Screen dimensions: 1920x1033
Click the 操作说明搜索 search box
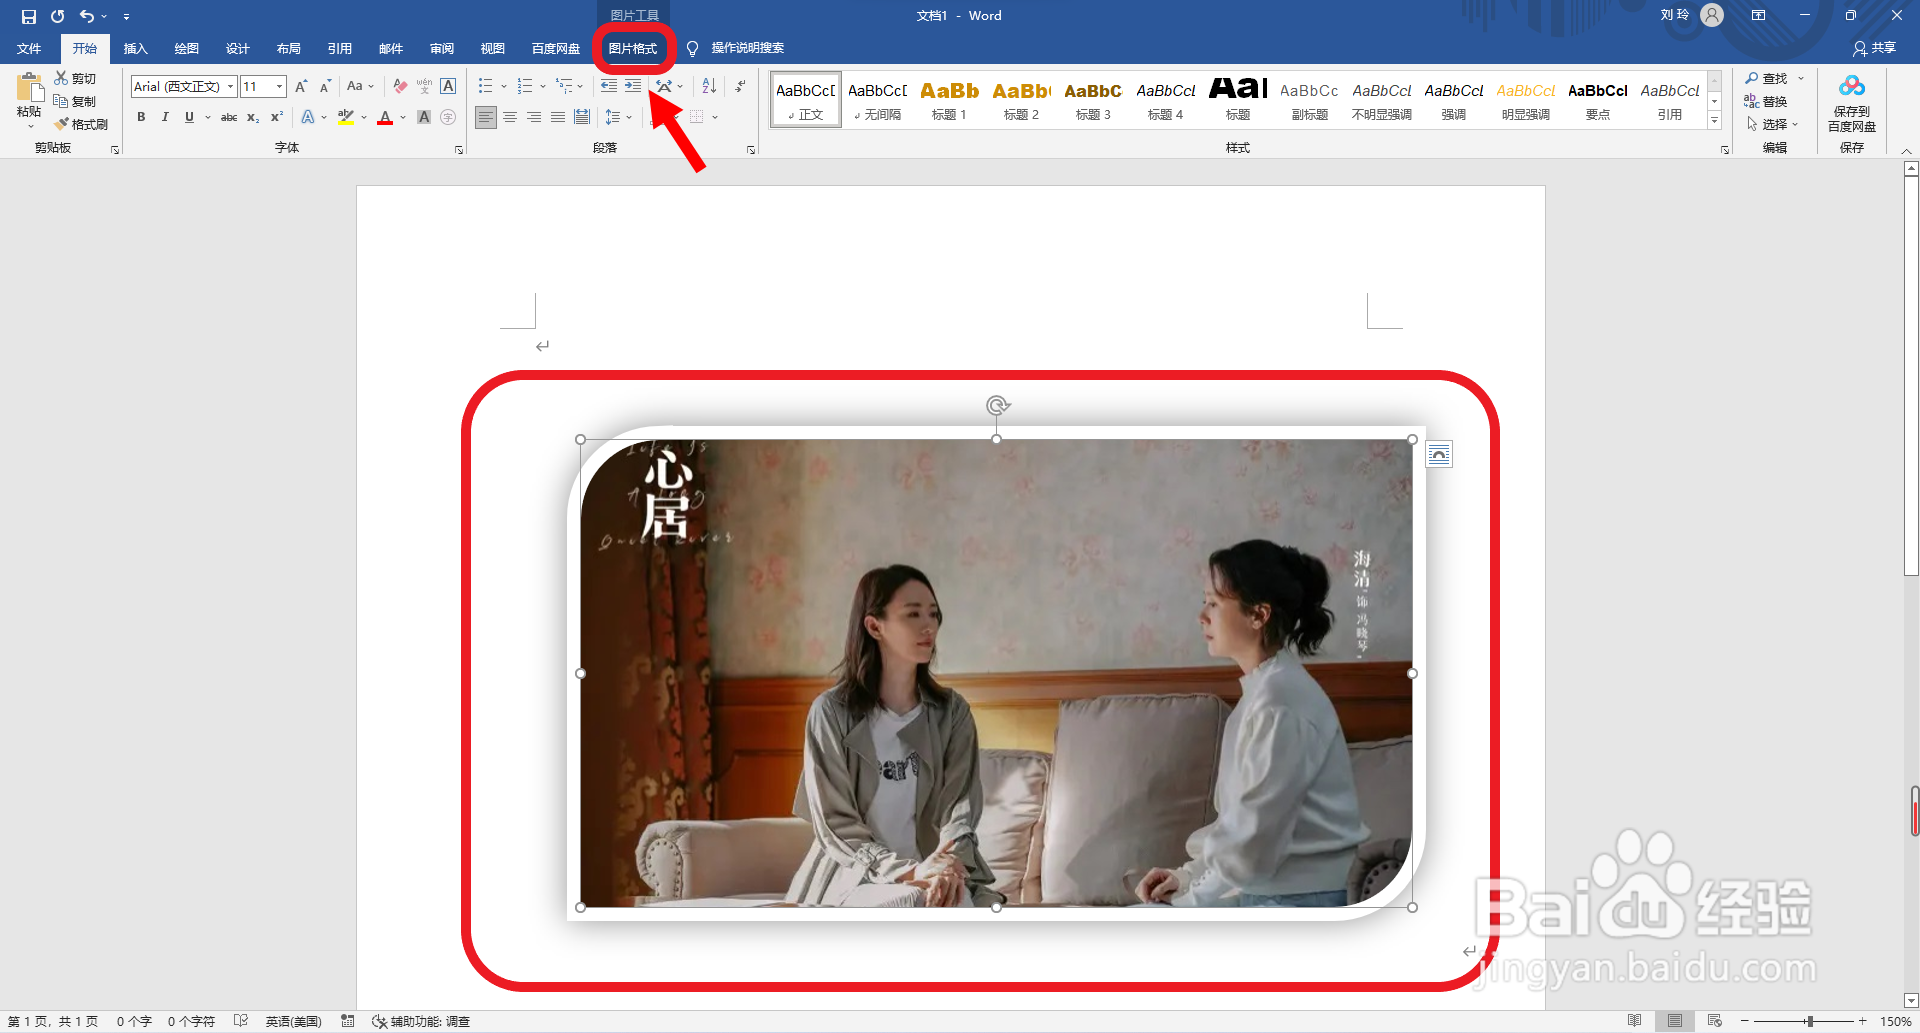747,48
